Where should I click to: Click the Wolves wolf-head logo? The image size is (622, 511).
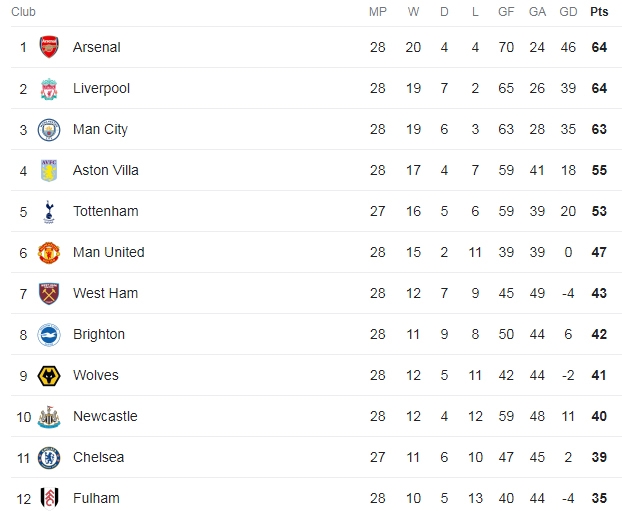pyautogui.click(x=49, y=376)
